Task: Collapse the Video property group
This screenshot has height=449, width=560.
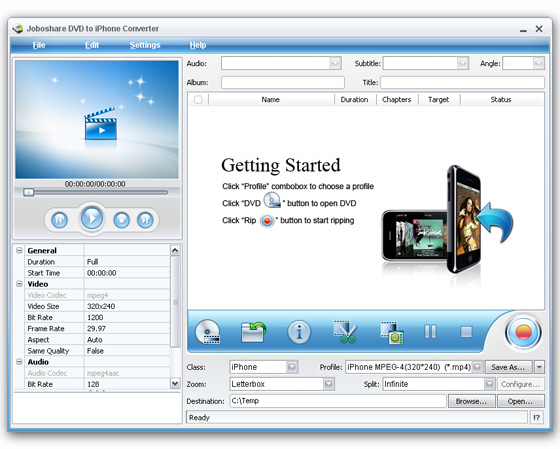Action: (19, 284)
